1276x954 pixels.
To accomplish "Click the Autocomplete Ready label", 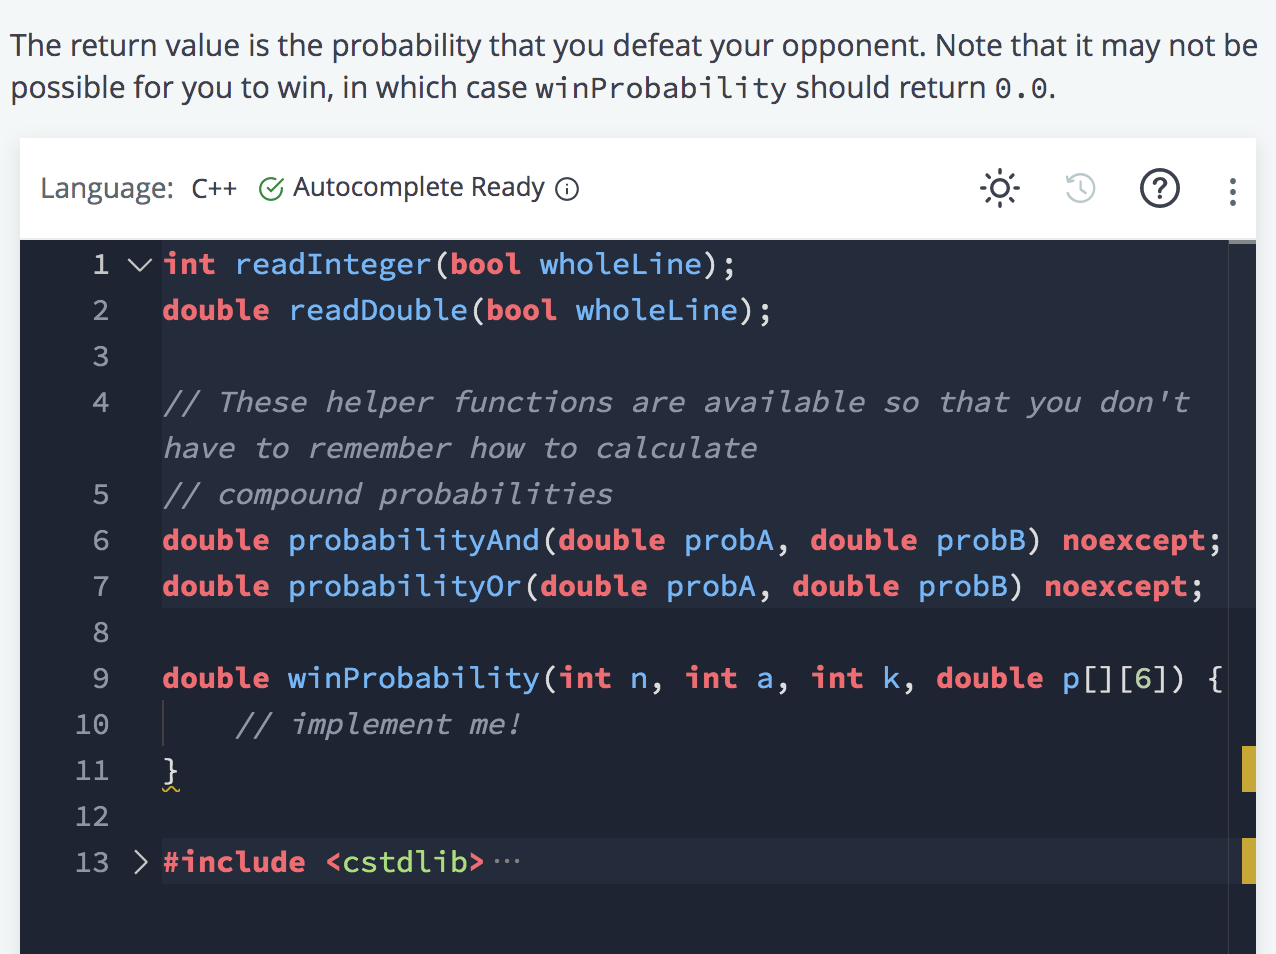I will click(x=419, y=188).
